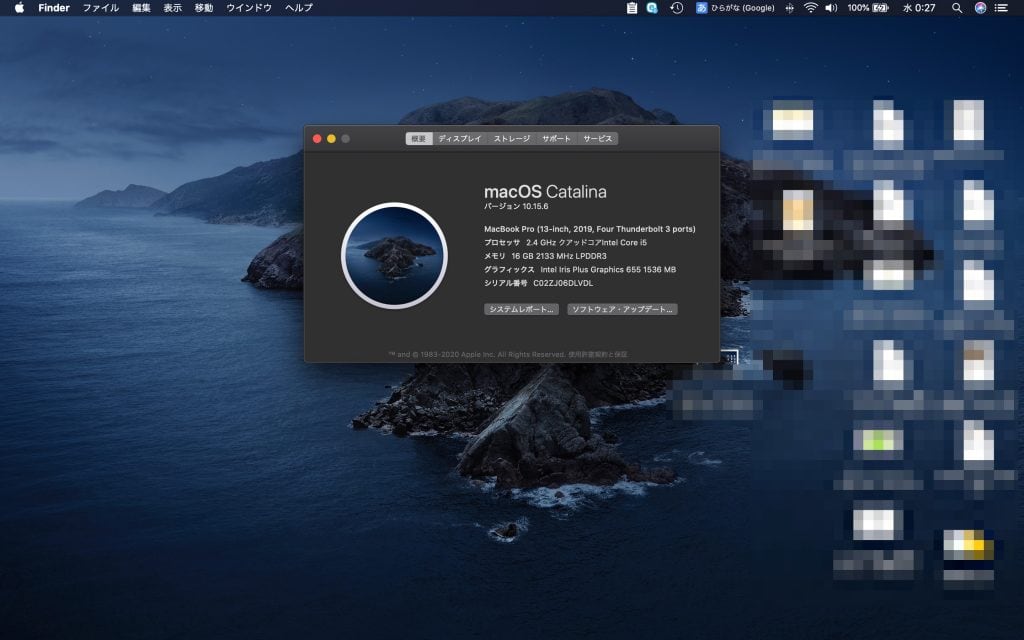Click the Bluetooth icon in menu bar
The image size is (1024, 640).
[x=789, y=8]
